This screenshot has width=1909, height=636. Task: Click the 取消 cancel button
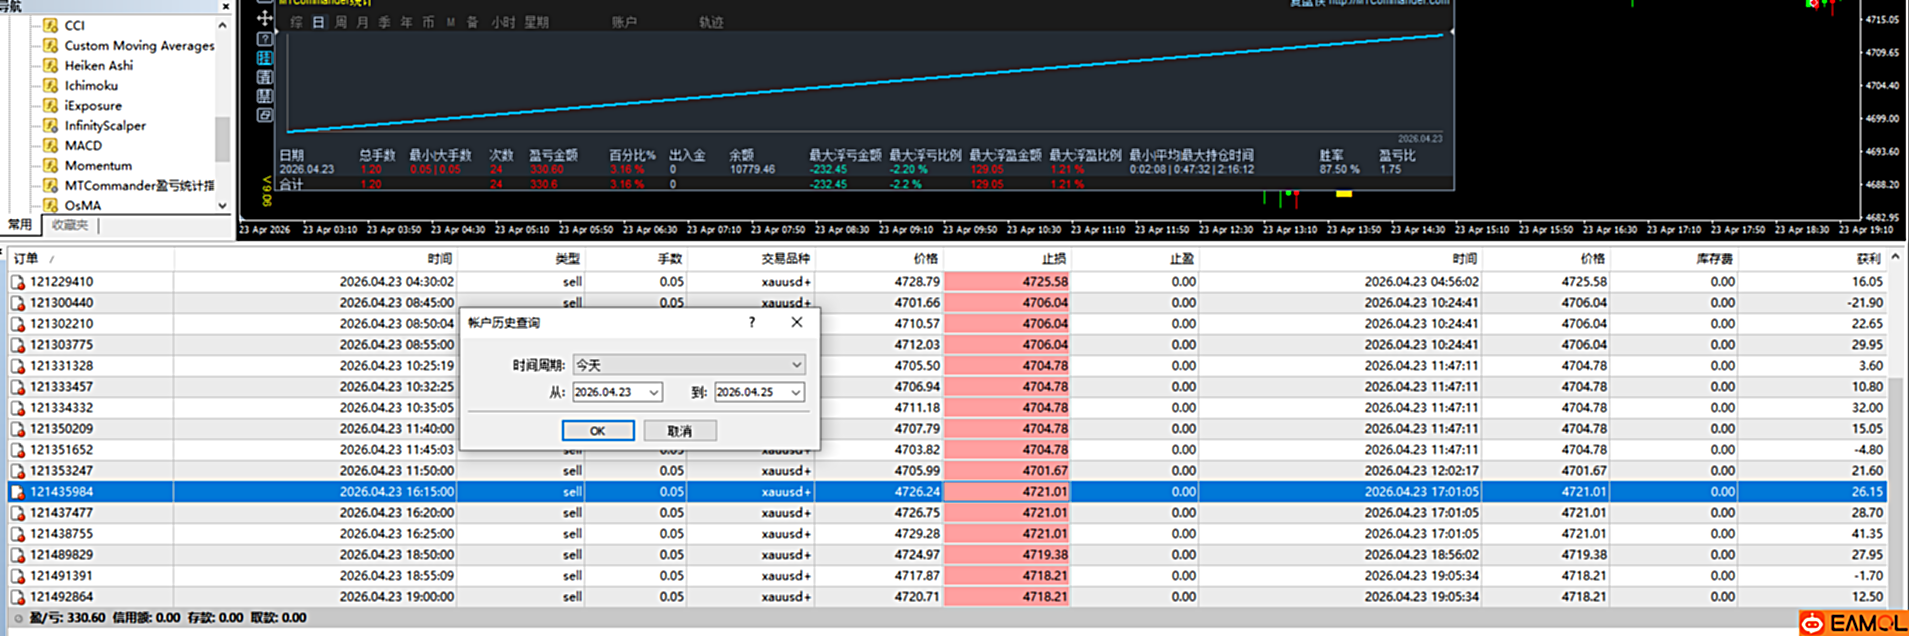tap(679, 431)
